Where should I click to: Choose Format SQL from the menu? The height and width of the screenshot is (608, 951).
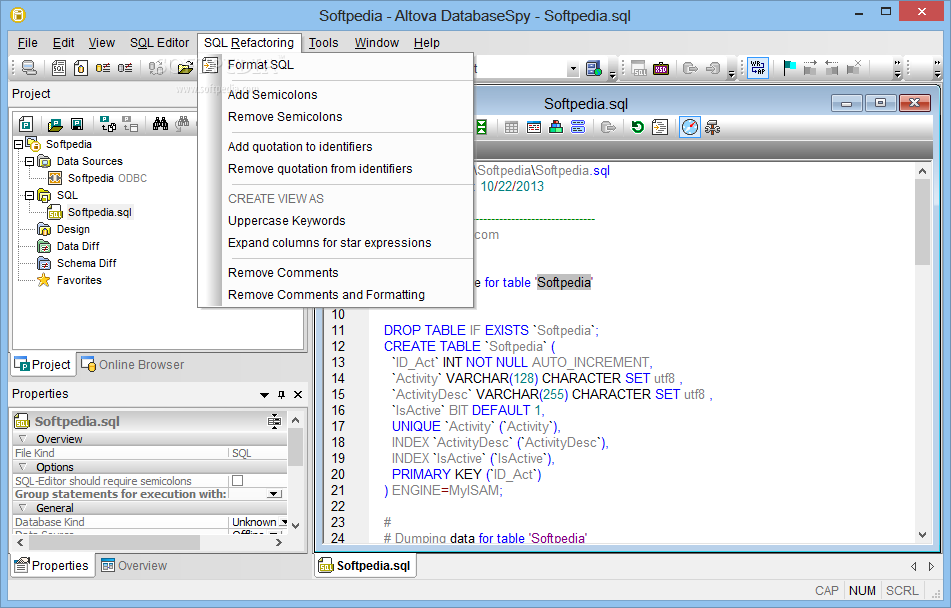pyautogui.click(x=261, y=64)
